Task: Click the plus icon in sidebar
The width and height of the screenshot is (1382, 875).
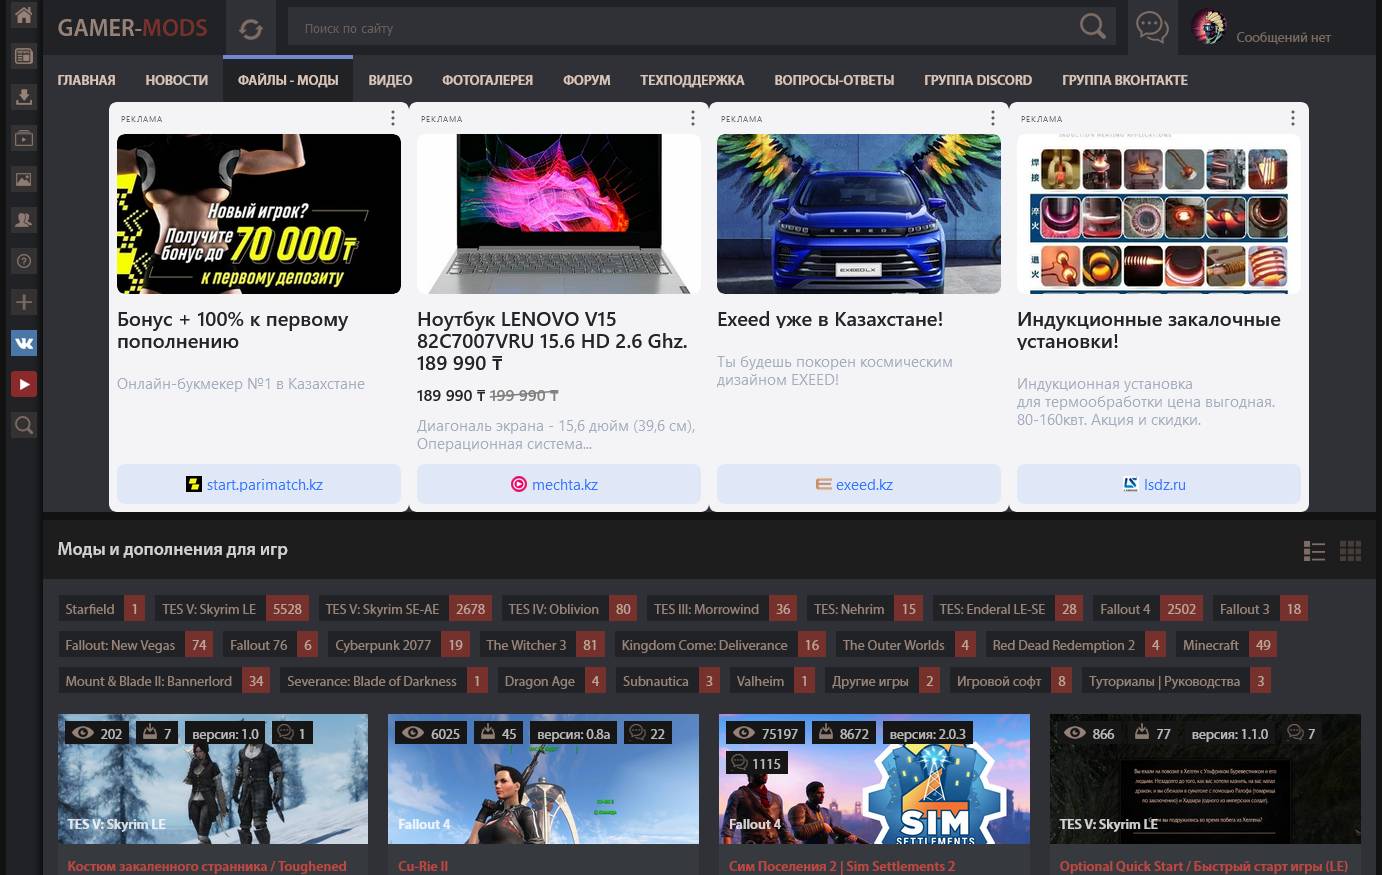Action: pyautogui.click(x=23, y=302)
